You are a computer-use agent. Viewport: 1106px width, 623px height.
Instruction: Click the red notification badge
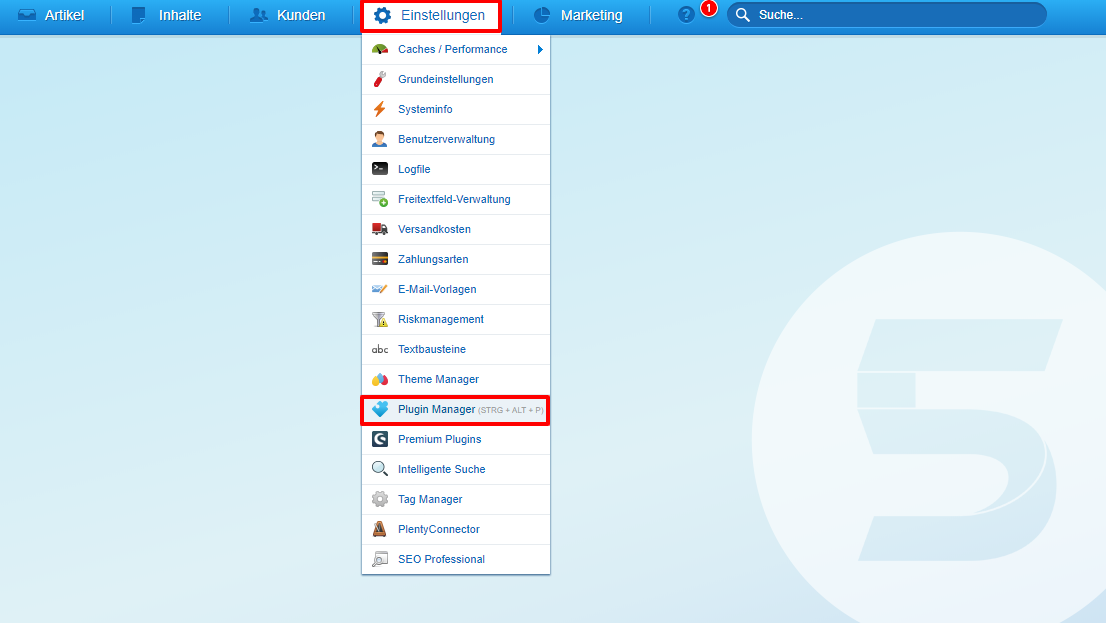[708, 8]
